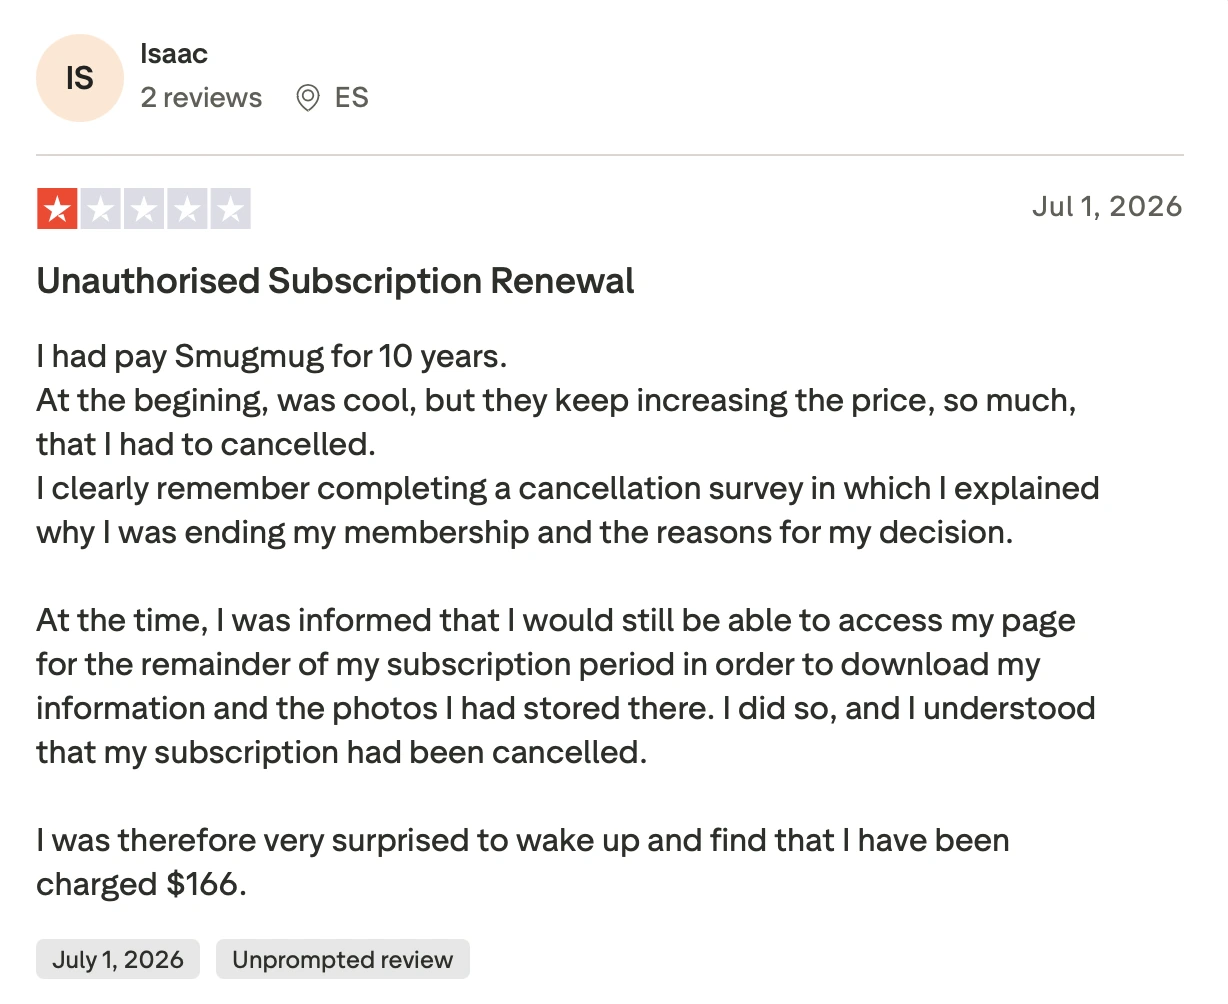Click the location pin icon
Image resolution: width=1228 pixels, height=1004 pixels.
coord(308,98)
